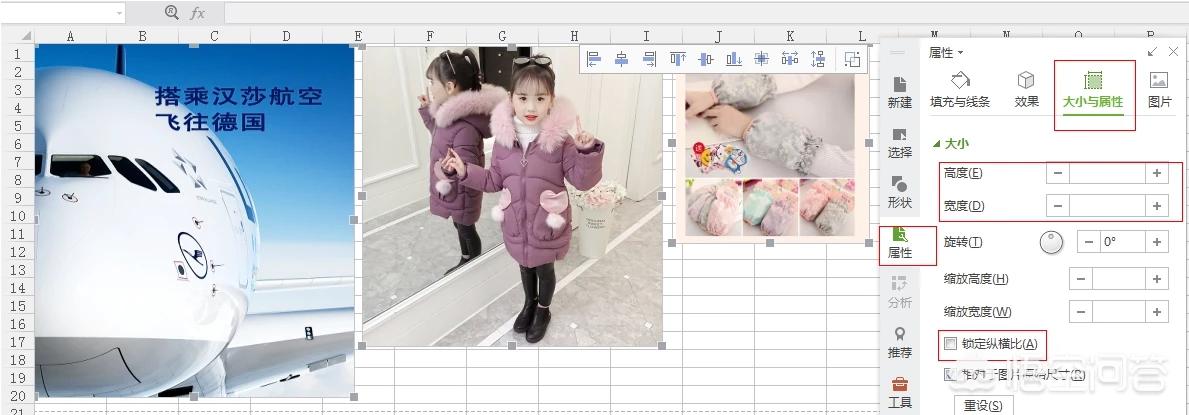The image size is (1189, 415).
Task: Click inside the formula bar
Action: [x=705, y=13]
